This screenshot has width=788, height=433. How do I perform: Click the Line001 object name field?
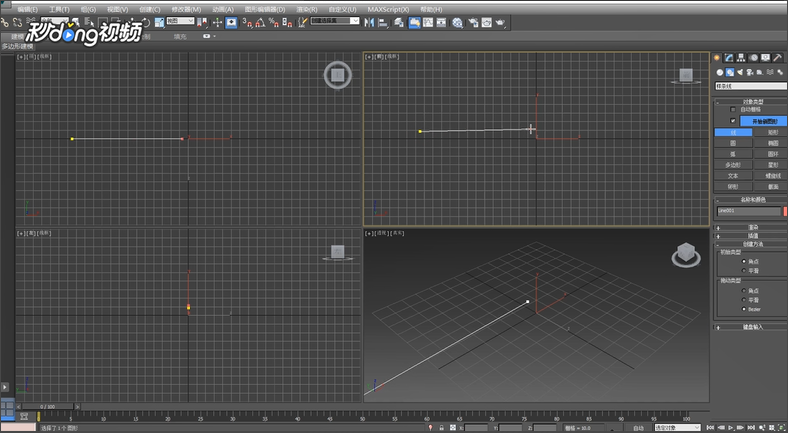click(x=748, y=211)
